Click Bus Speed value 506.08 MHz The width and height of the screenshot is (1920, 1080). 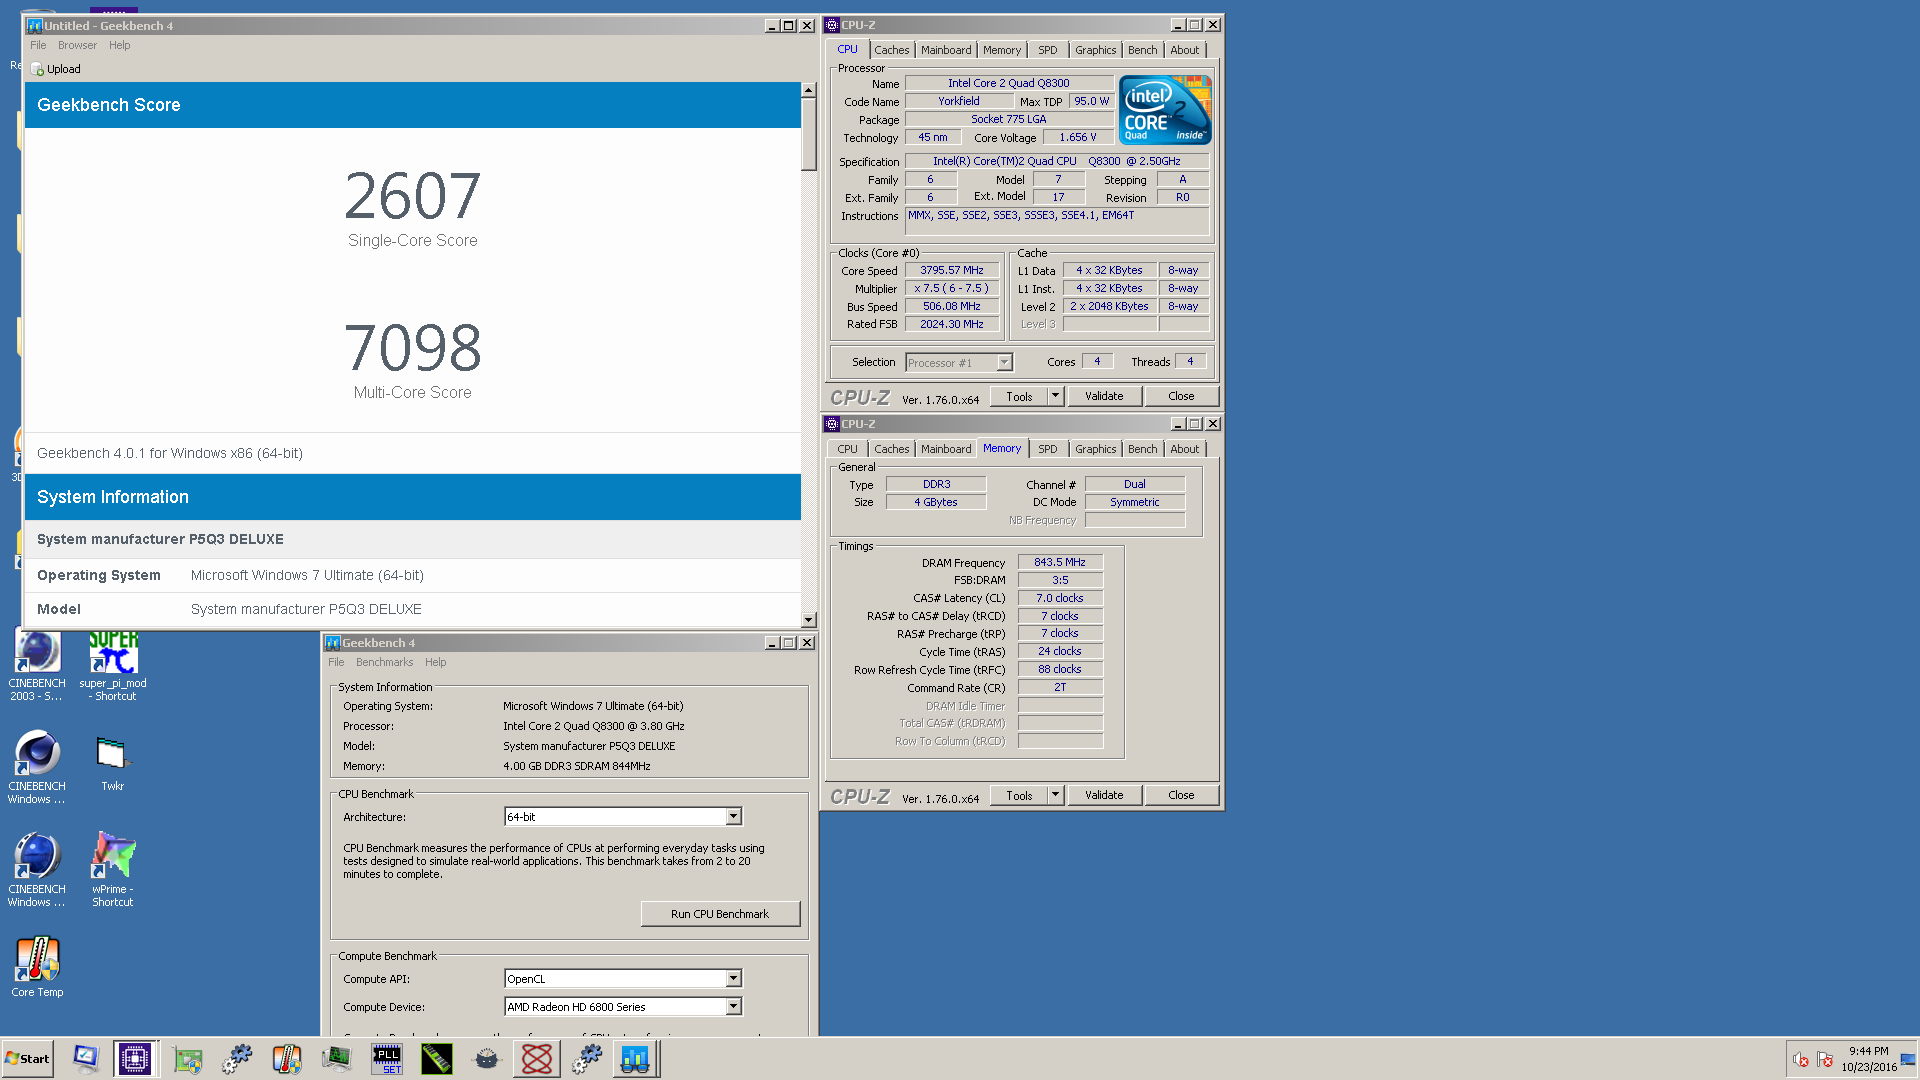(951, 306)
